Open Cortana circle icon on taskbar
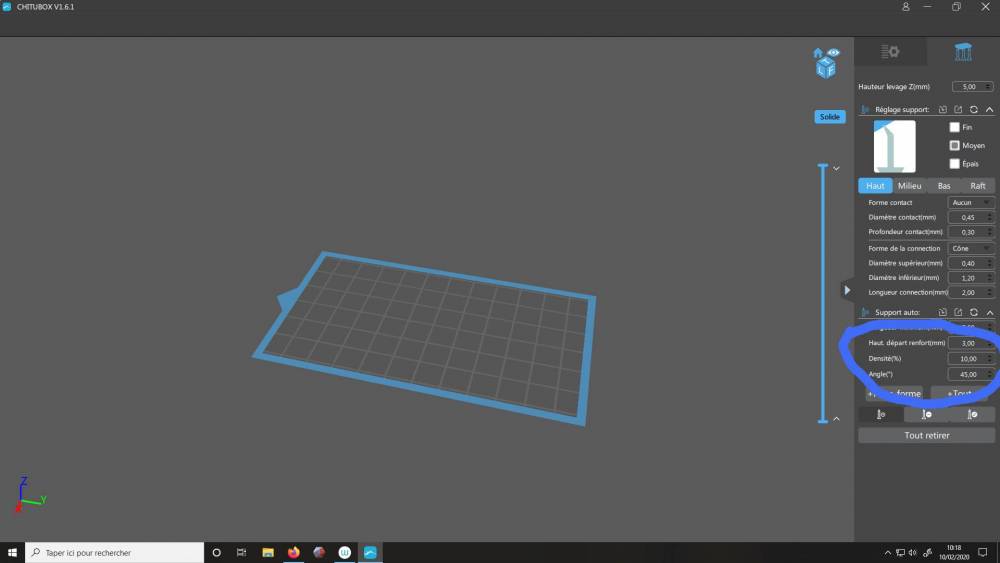 (x=216, y=553)
